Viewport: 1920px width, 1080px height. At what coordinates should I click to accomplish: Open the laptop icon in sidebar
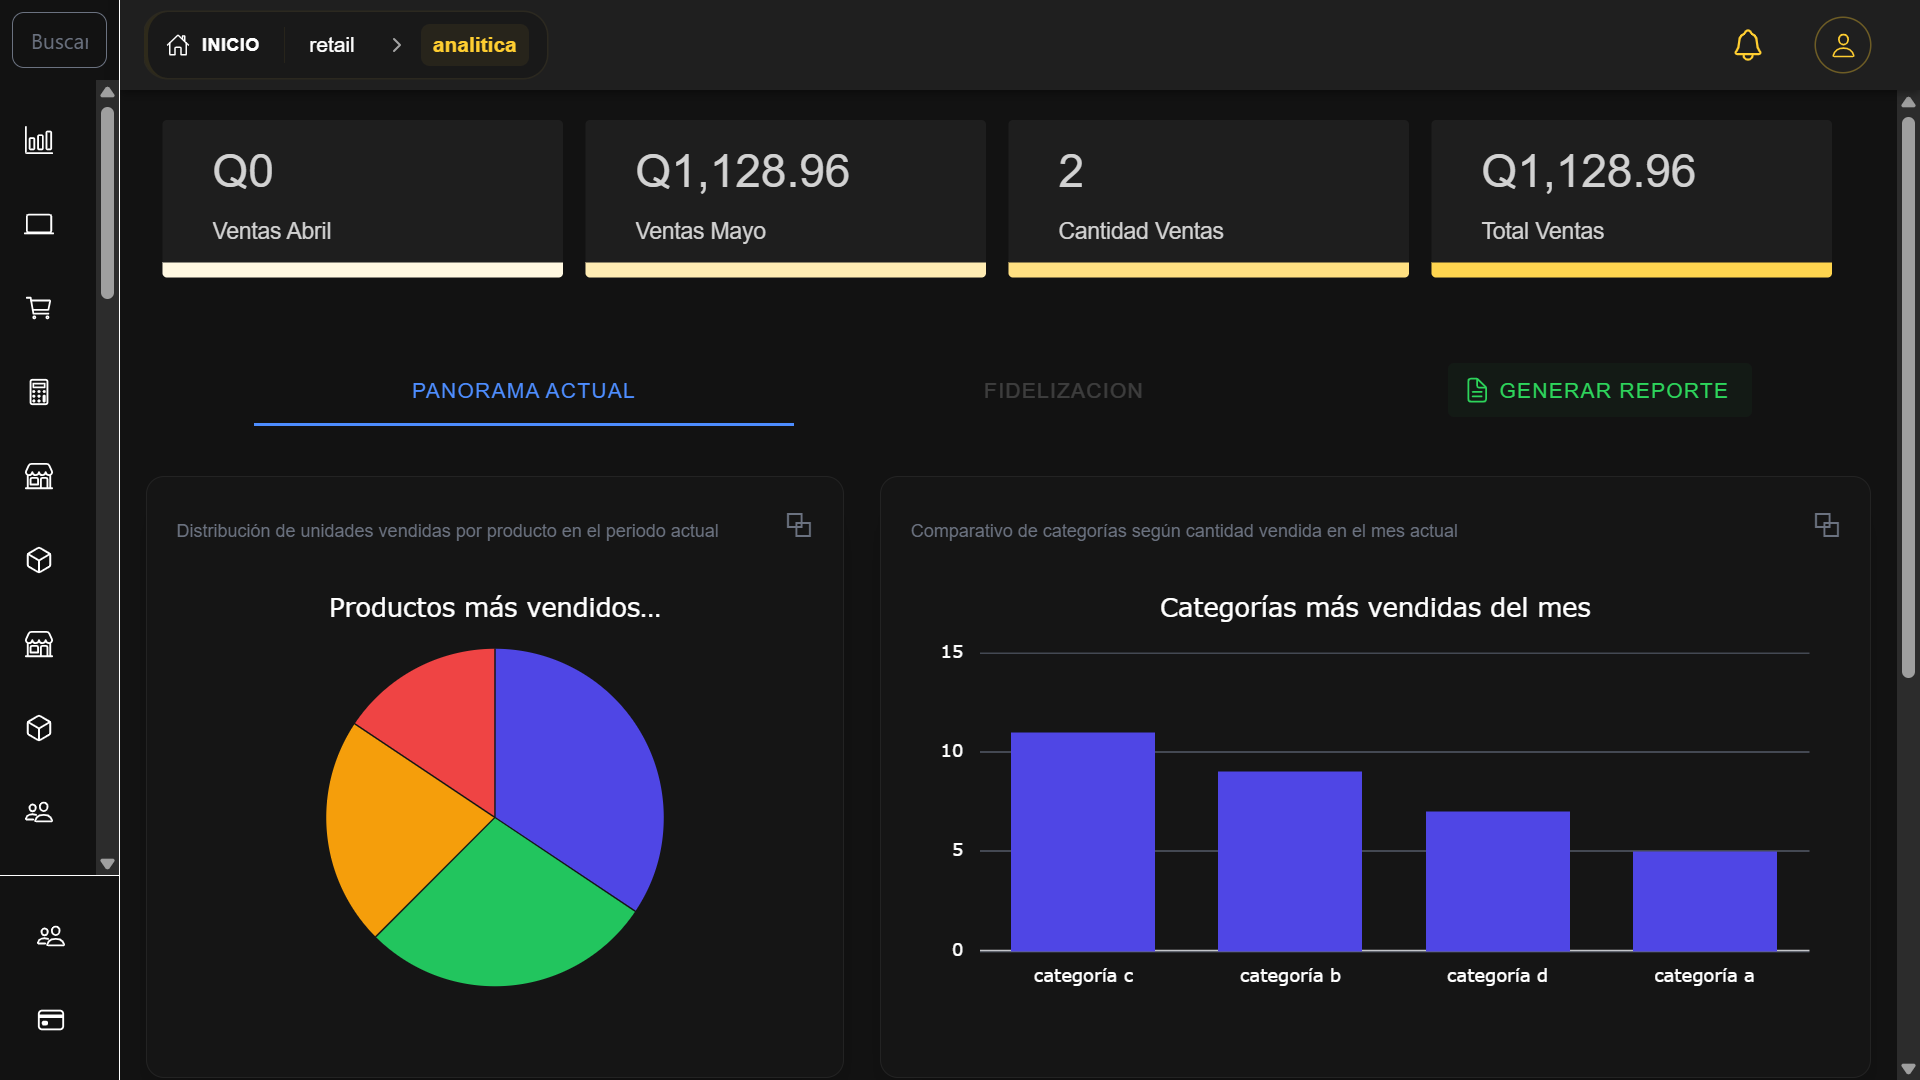[x=39, y=224]
